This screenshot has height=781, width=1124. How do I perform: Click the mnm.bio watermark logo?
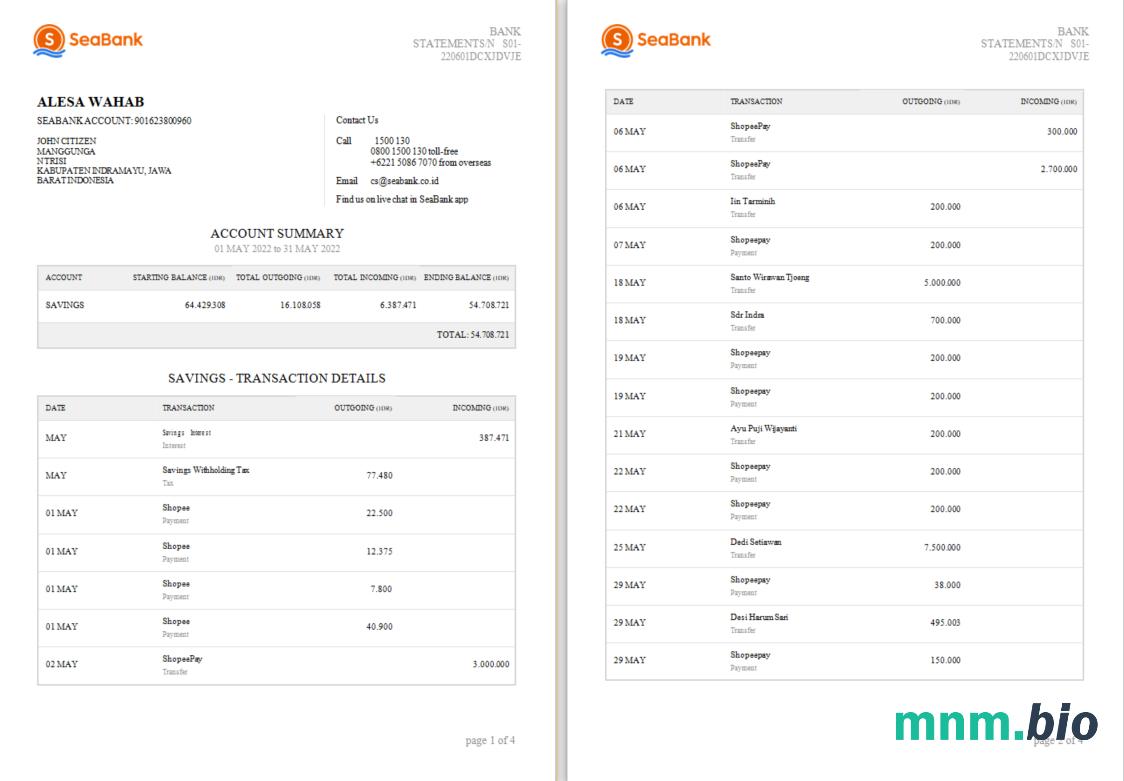[x=995, y=722]
